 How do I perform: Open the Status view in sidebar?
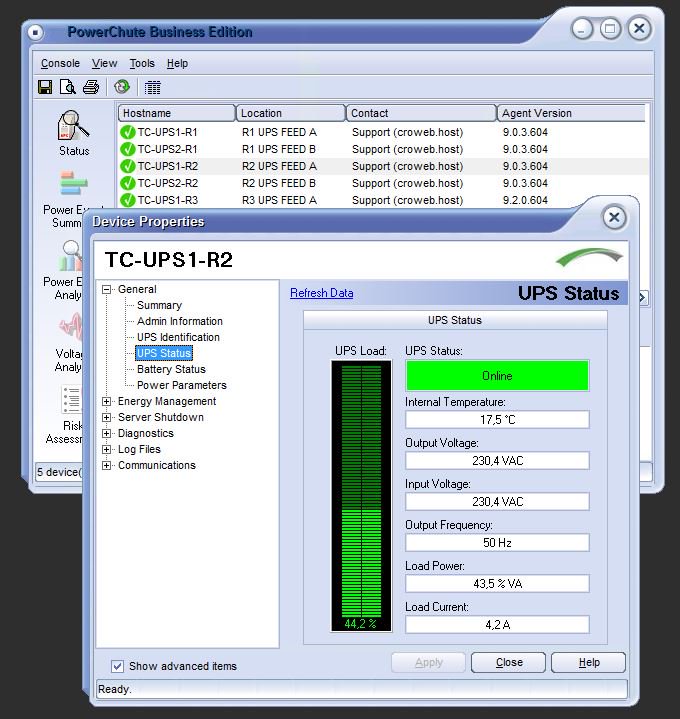click(73, 133)
